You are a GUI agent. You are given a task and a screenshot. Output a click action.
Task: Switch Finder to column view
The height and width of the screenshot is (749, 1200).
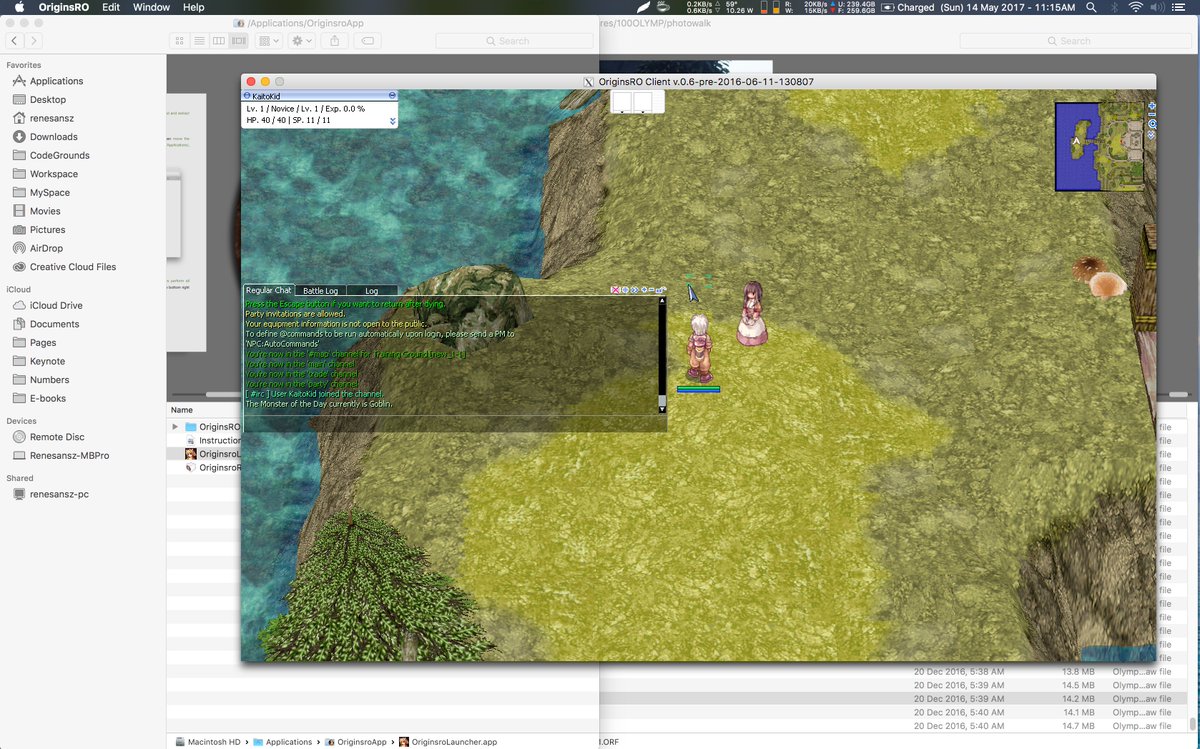tap(218, 41)
